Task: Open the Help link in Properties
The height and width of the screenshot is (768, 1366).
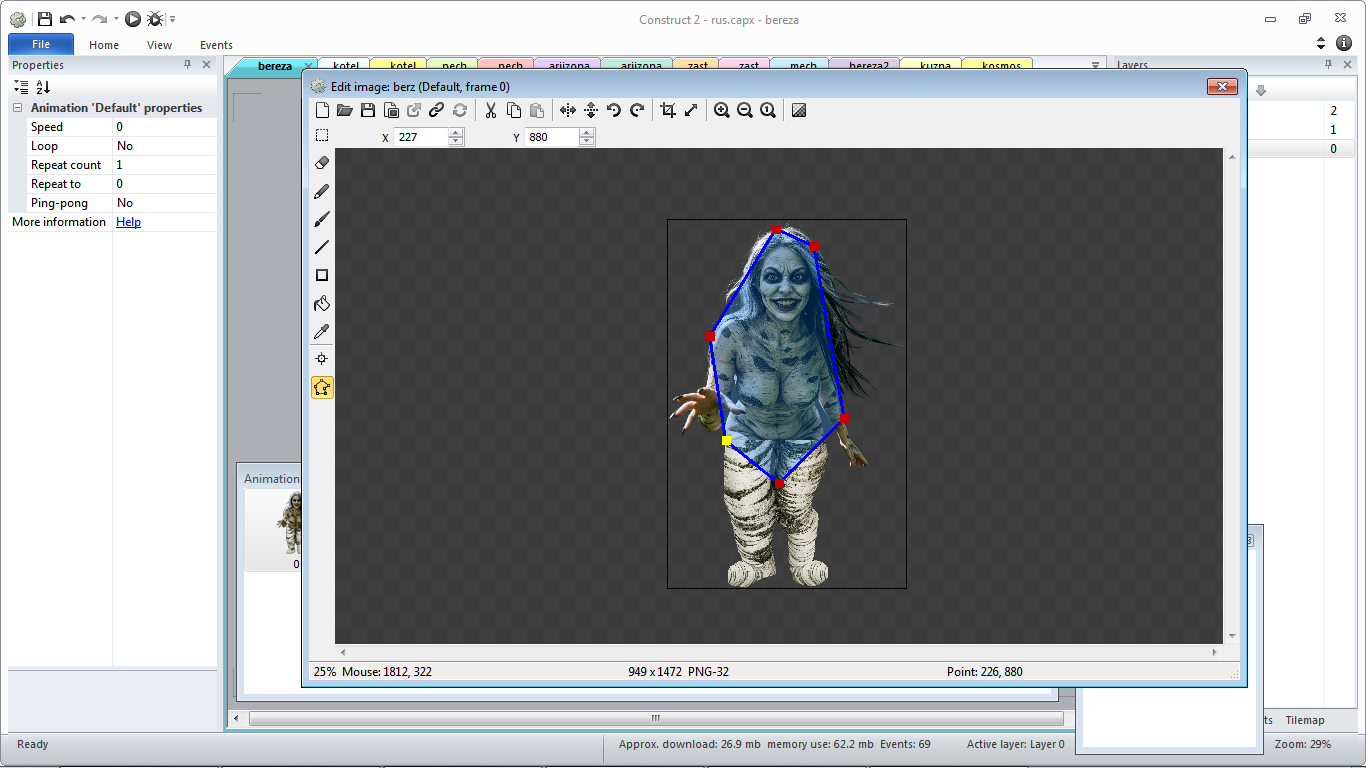Action: tap(128, 222)
